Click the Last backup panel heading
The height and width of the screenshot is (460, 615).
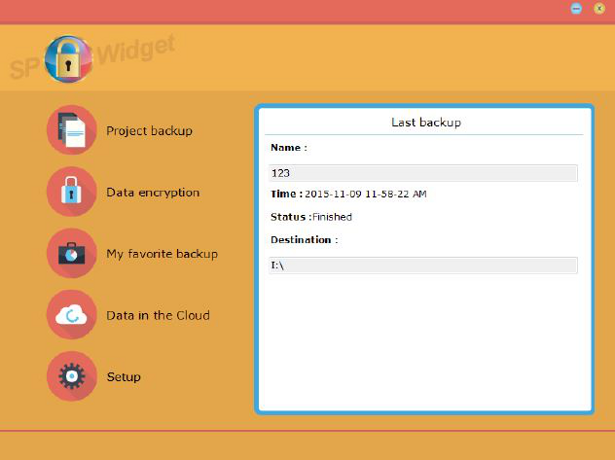[426, 122]
